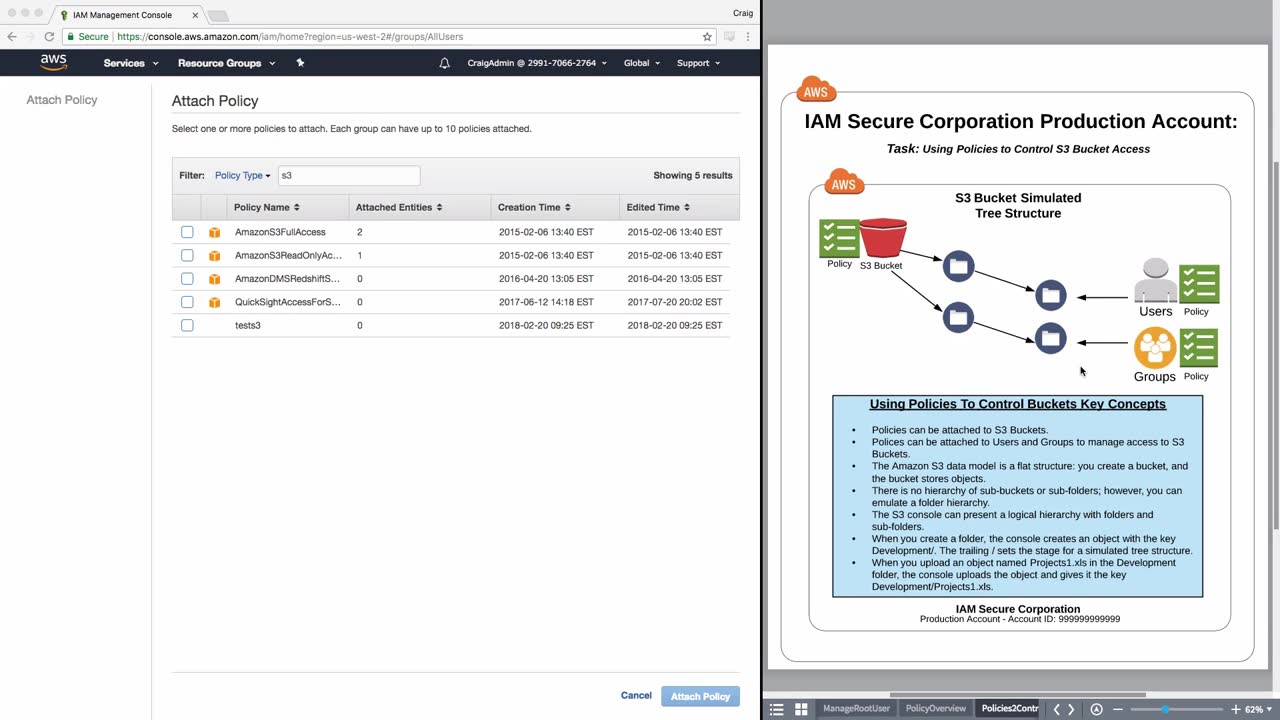Switch to the ManageRootUser tab
The image size is (1280, 720).
click(856, 709)
